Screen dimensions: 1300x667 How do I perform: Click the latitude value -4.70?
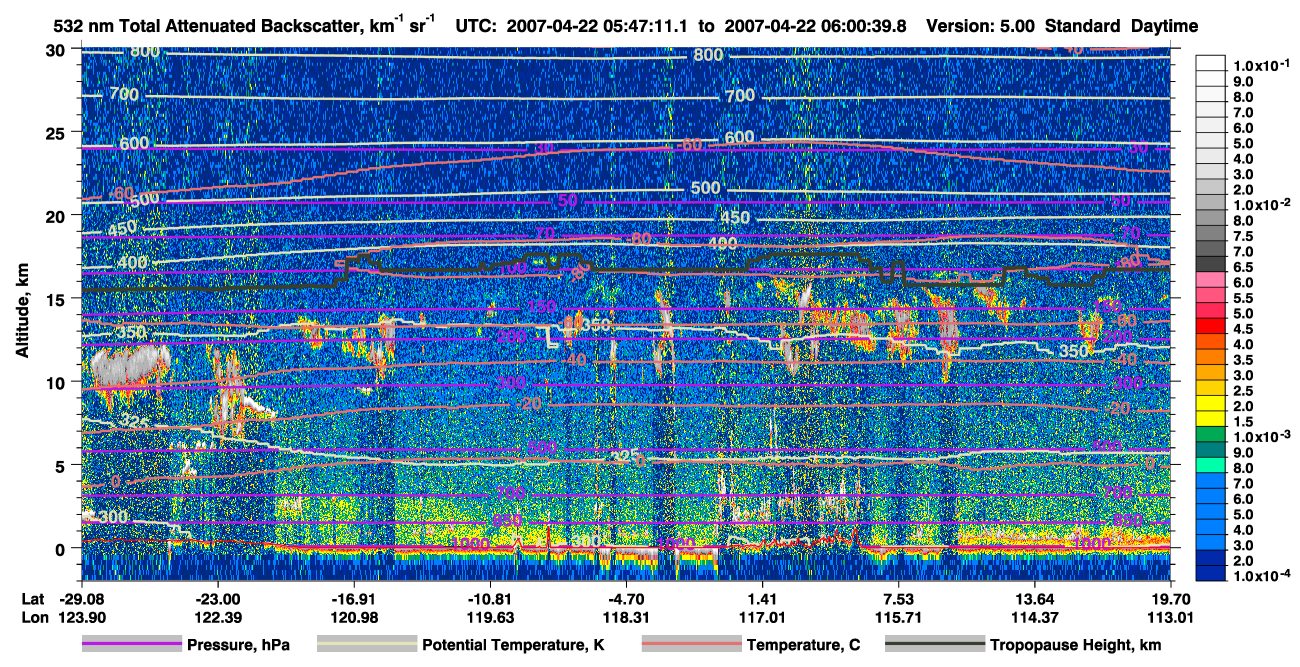click(626, 600)
